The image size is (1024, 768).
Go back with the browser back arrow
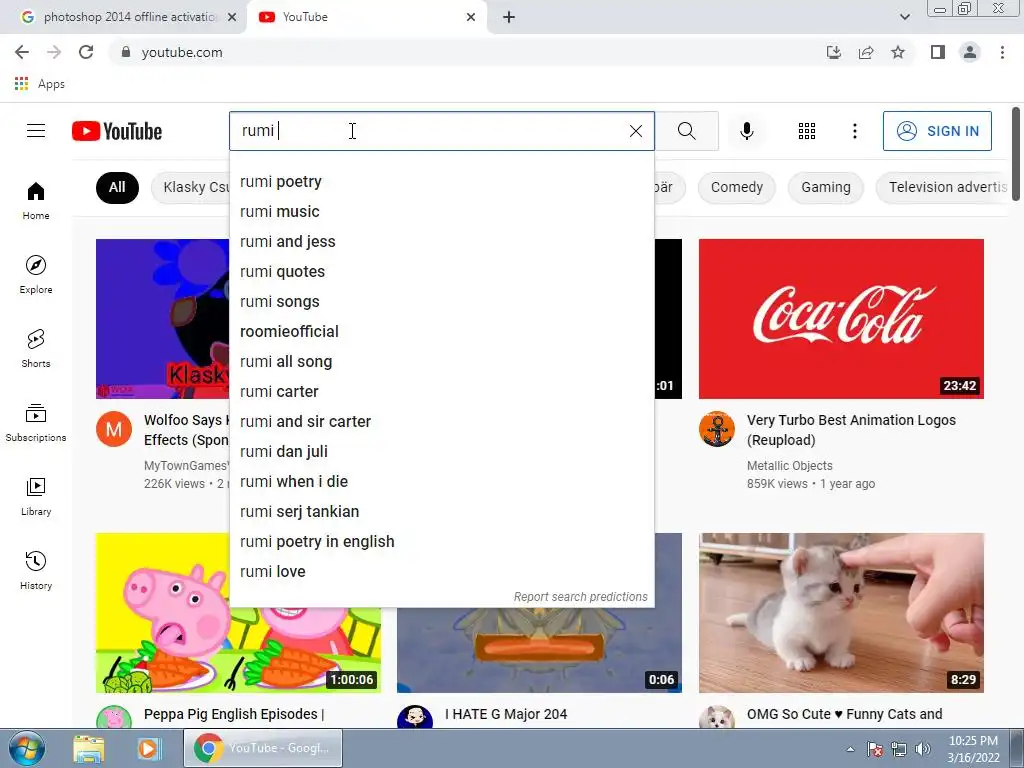[22, 52]
